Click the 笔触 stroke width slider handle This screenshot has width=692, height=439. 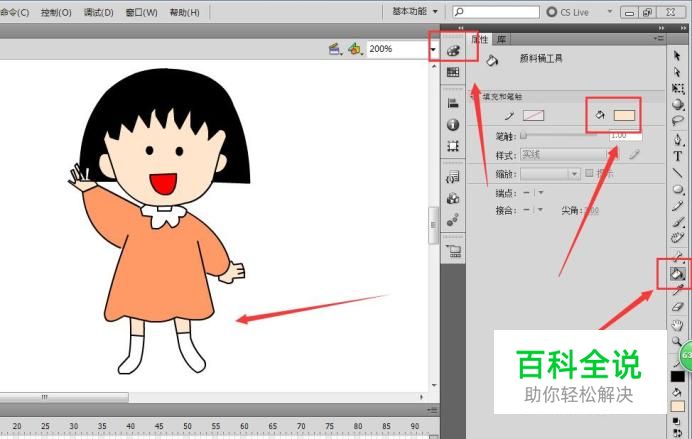pos(523,135)
